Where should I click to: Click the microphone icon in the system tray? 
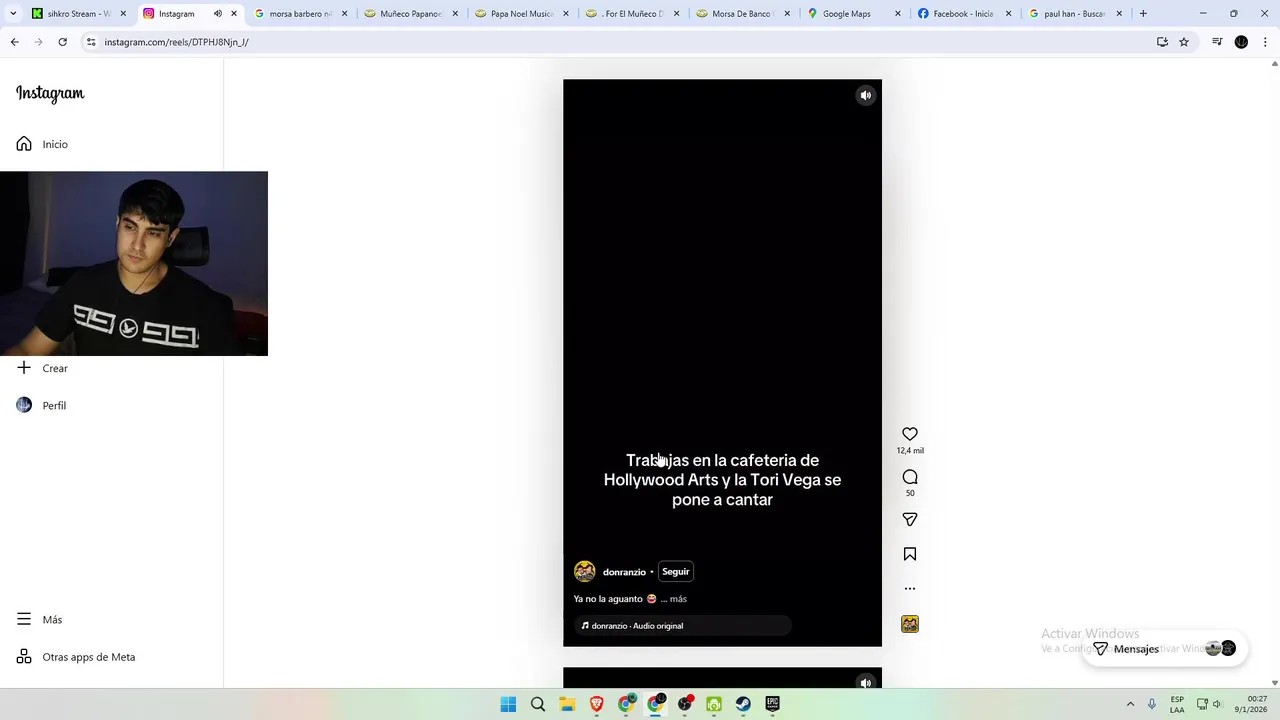1152,704
